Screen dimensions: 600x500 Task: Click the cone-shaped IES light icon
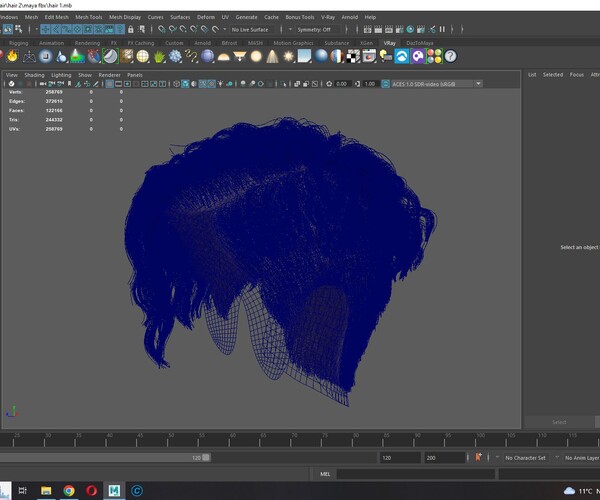point(272,57)
